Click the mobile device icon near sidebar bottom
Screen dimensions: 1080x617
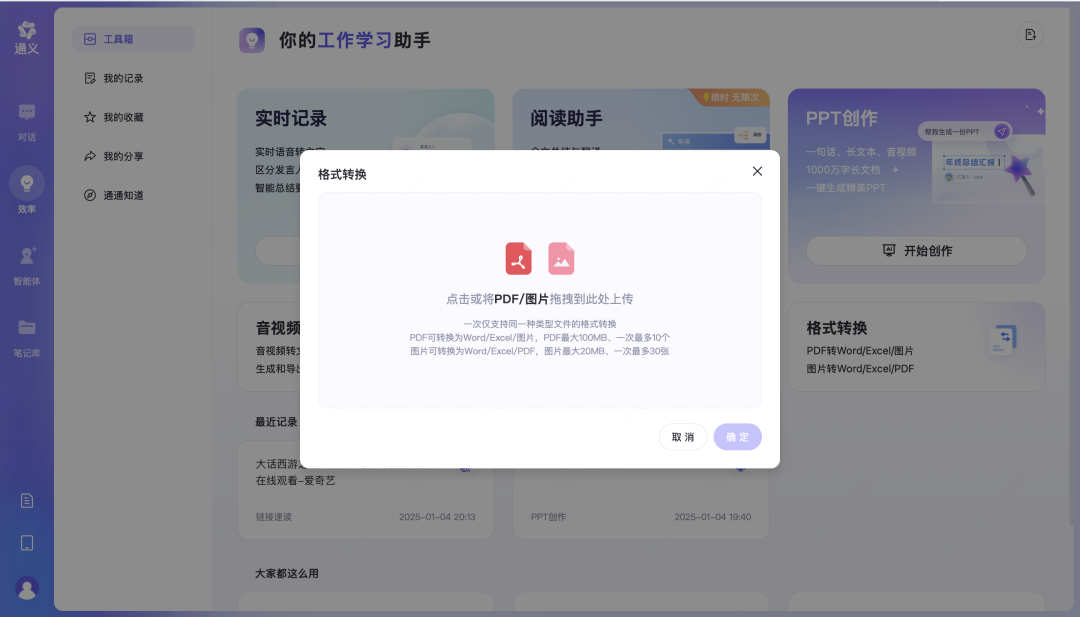click(x=27, y=543)
